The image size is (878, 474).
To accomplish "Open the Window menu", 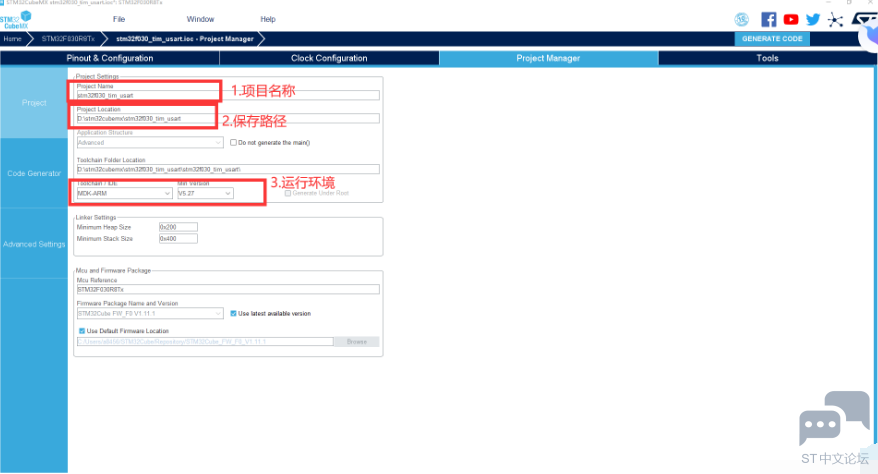I will (200, 19).
